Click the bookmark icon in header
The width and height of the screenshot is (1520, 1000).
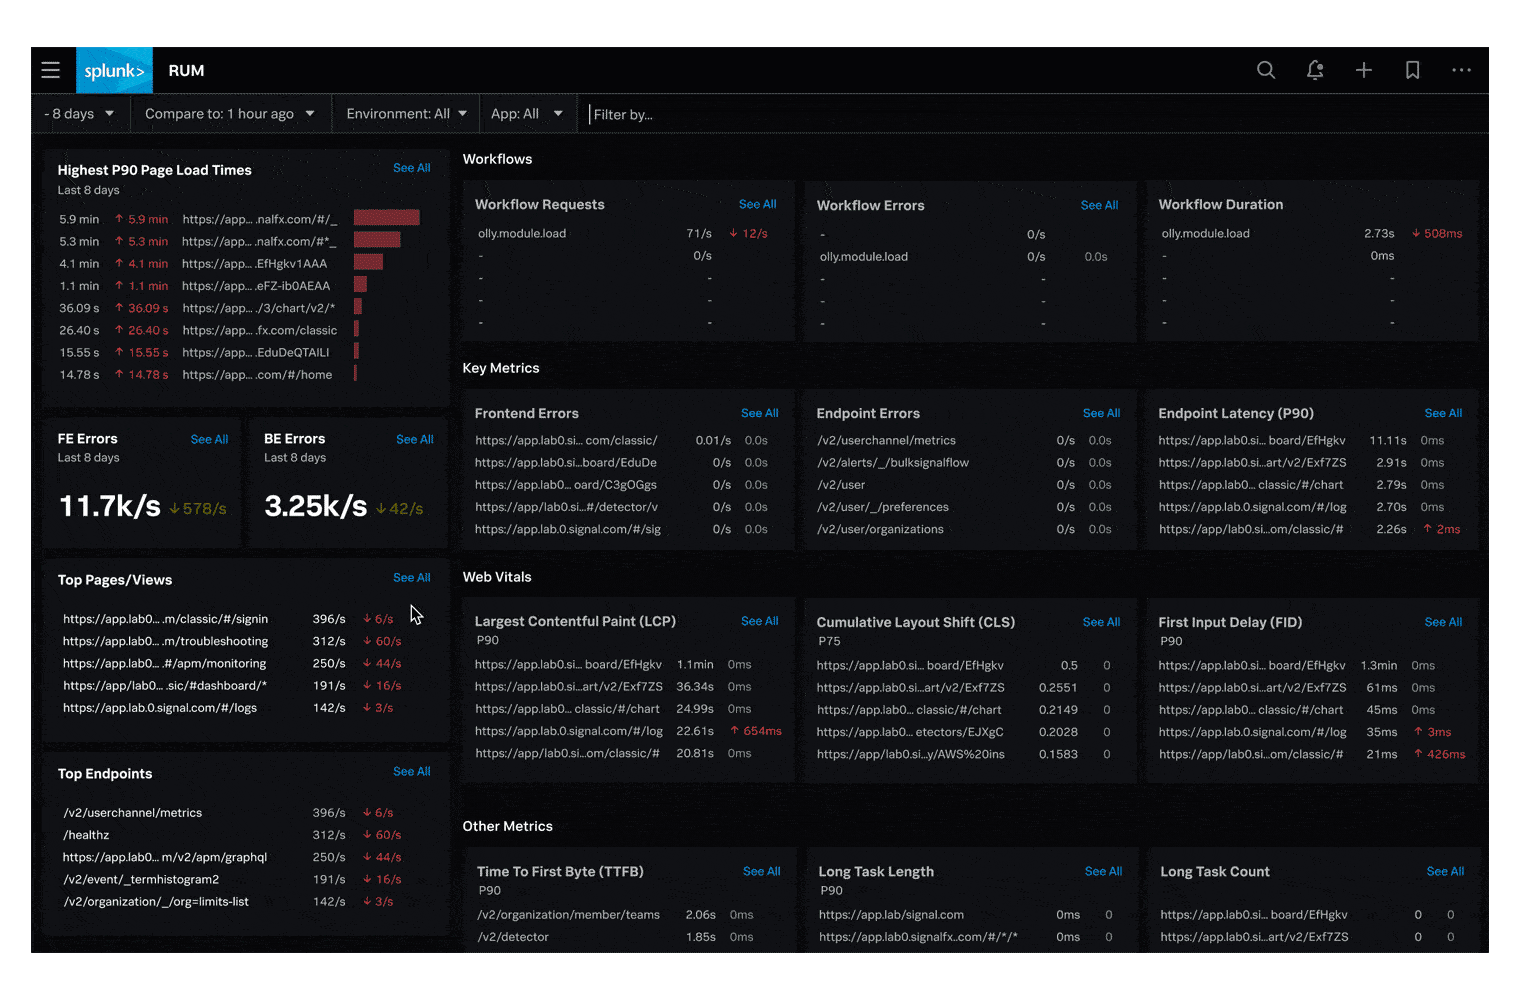[1413, 70]
